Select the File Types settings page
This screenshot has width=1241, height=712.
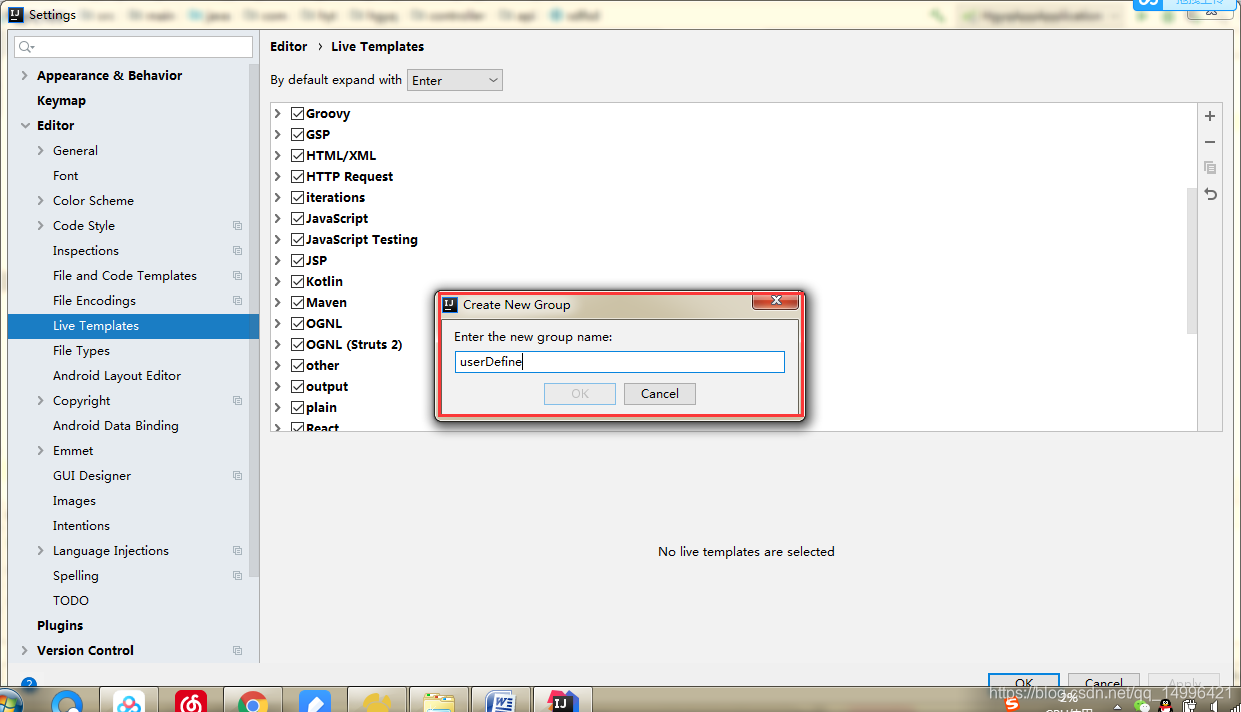coord(81,351)
